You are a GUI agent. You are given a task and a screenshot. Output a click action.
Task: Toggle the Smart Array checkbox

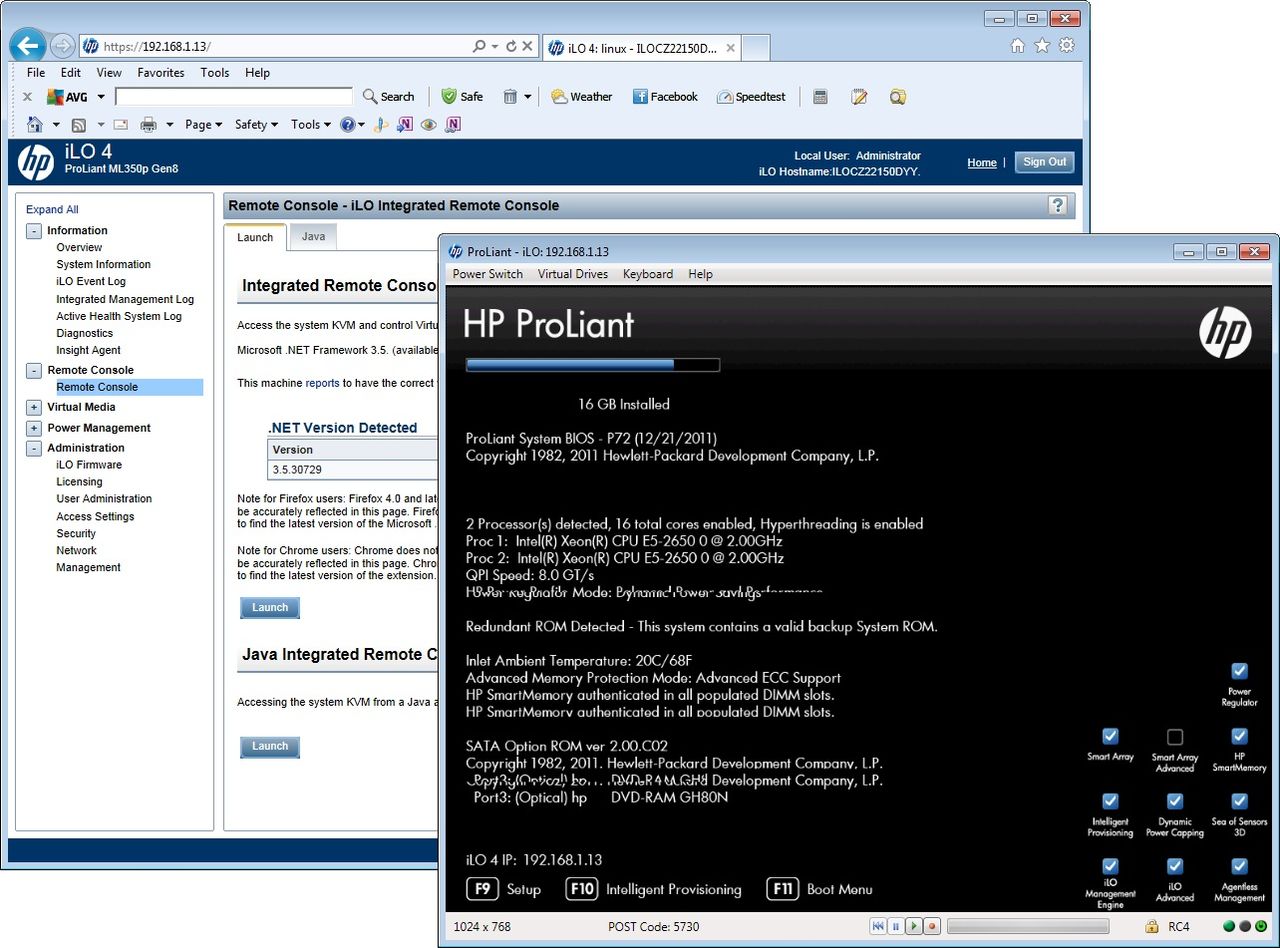[x=1110, y=736]
